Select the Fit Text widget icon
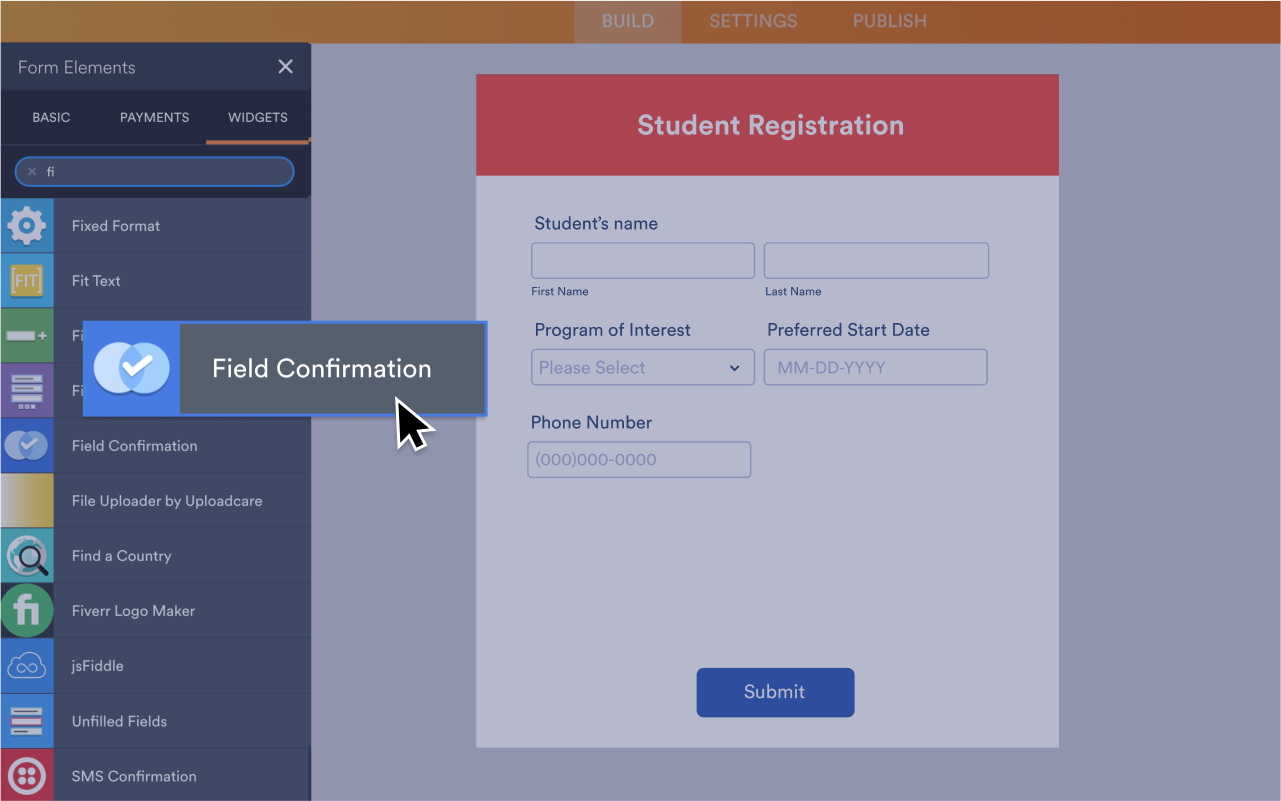The image size is (1281, 801). 27,281
